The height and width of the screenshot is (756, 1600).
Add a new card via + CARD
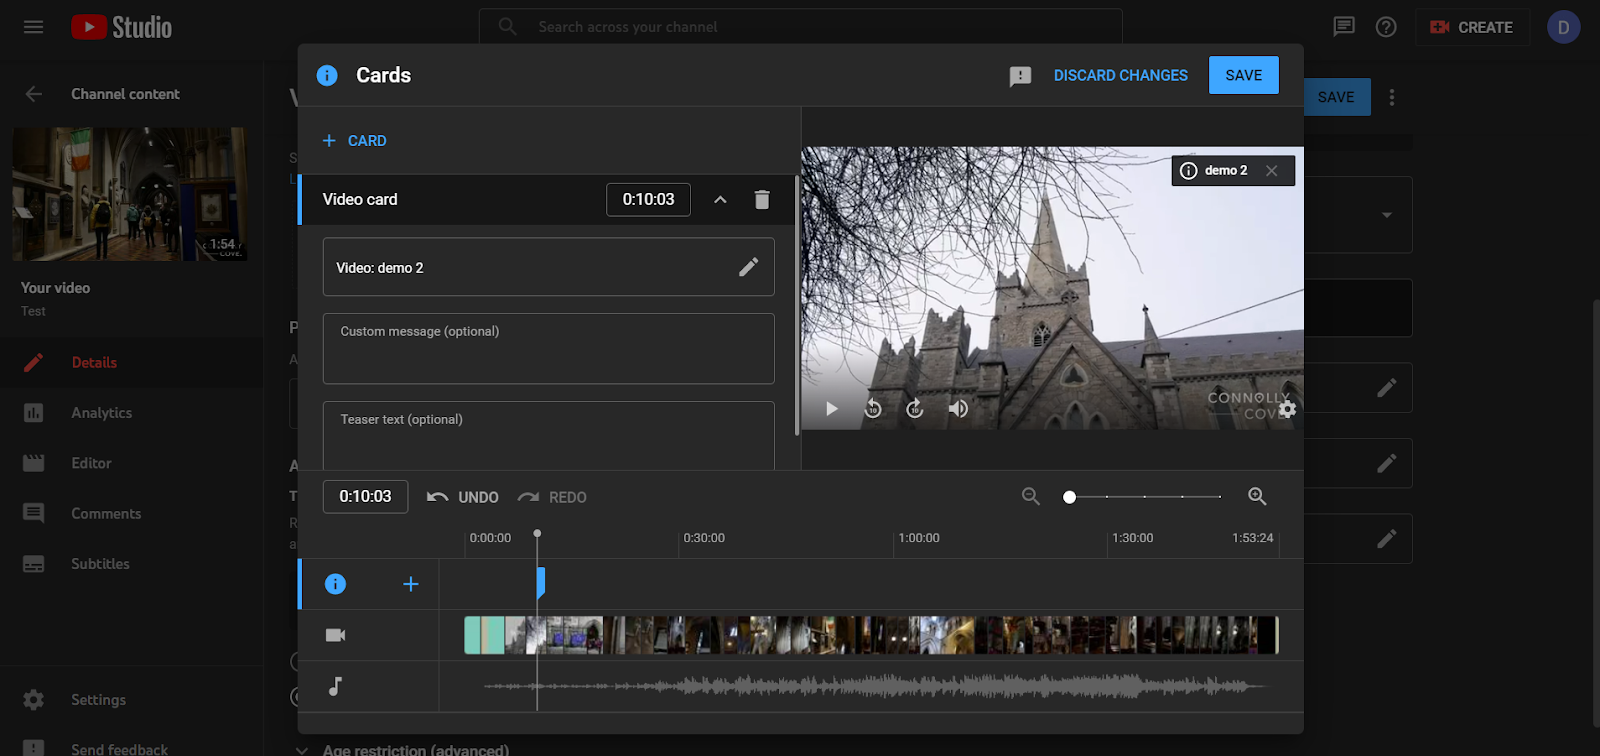pyautogui.click(x=355, y=141)
